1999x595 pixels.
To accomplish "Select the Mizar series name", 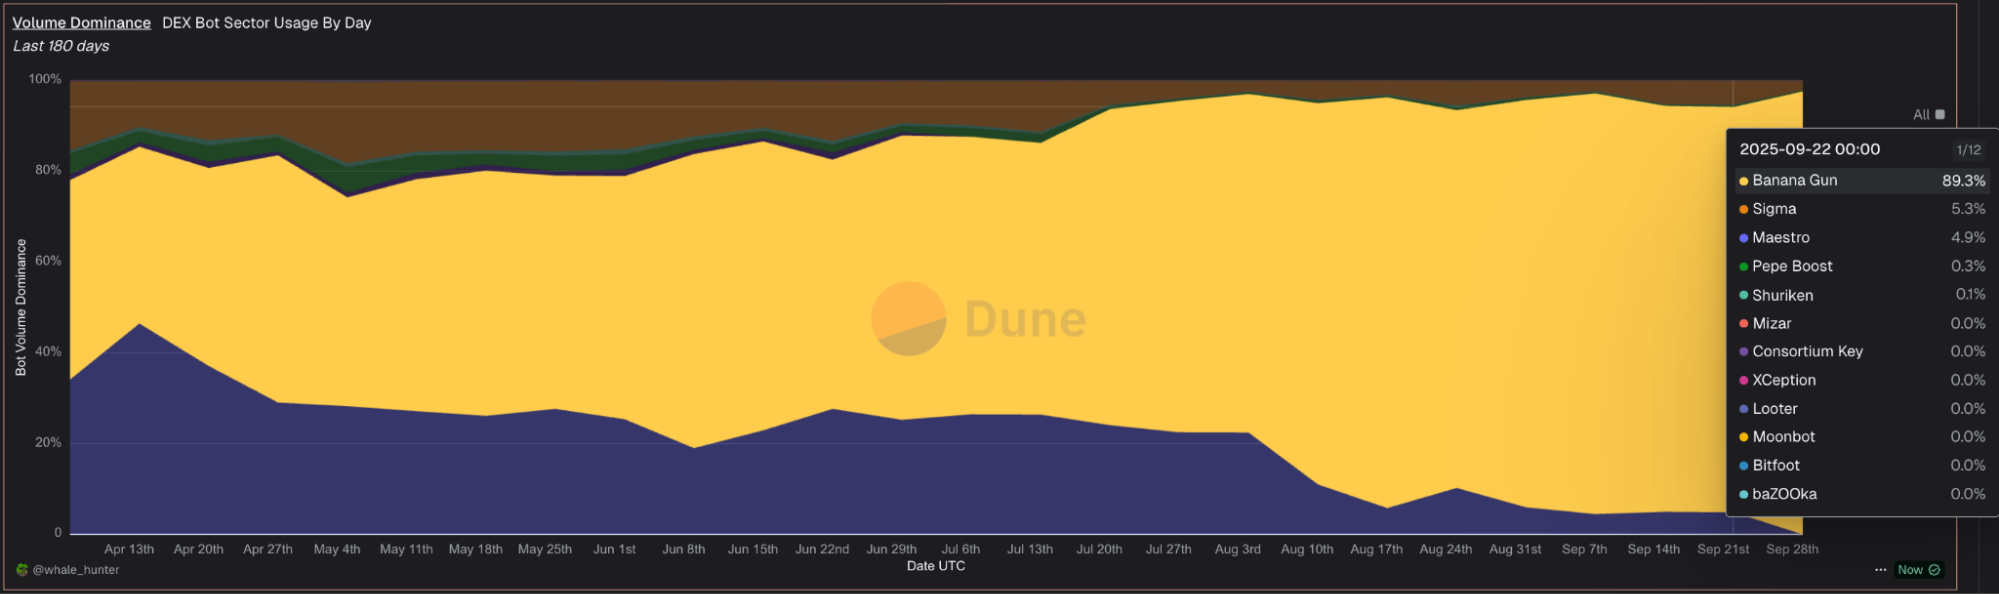I will [1772, 324].
